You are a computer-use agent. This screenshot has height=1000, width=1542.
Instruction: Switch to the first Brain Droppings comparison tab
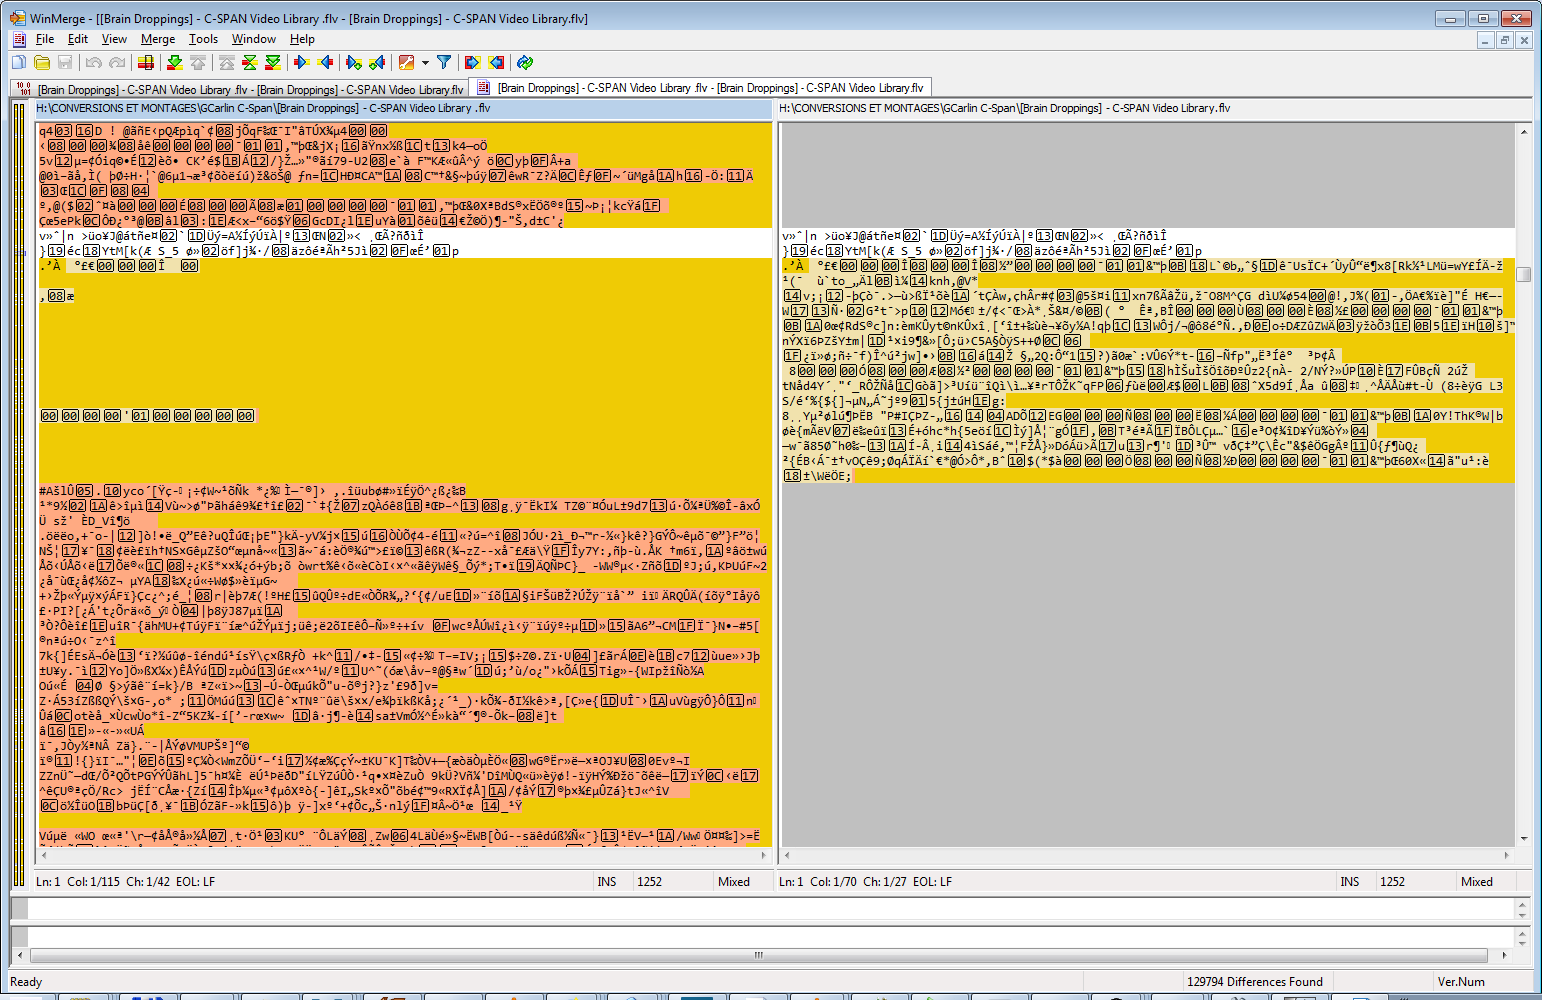[240, 89]
